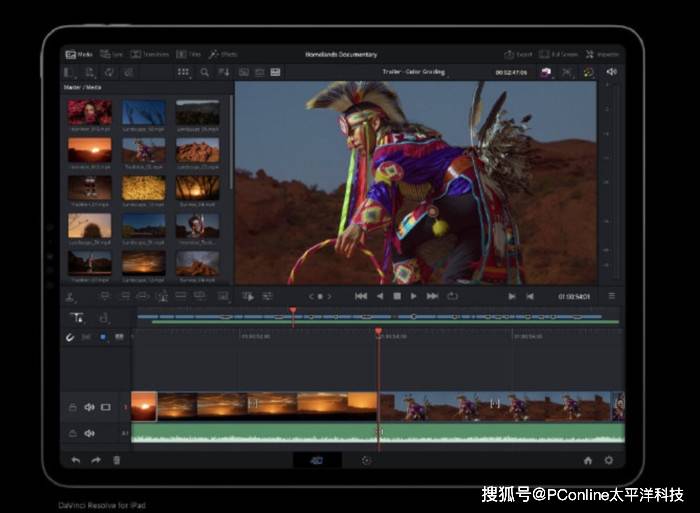Viewport: 700px width, 513px height.
Task: Expand the media pool grid view options
Action: coord(184,73)
